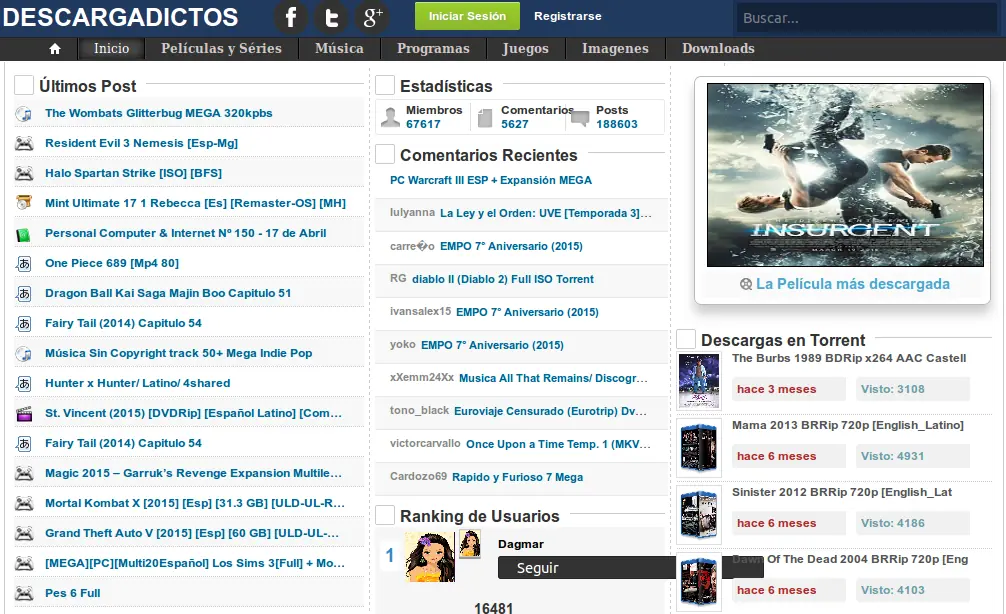
Task: Click the Iniciar Sesión button
Action: pyautogui.click(x=467, y=16)
